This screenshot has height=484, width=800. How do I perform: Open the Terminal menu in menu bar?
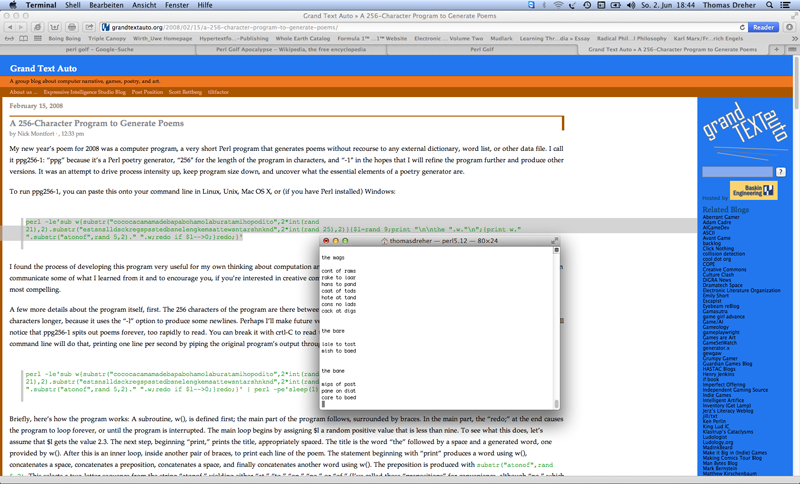(41, 5)
